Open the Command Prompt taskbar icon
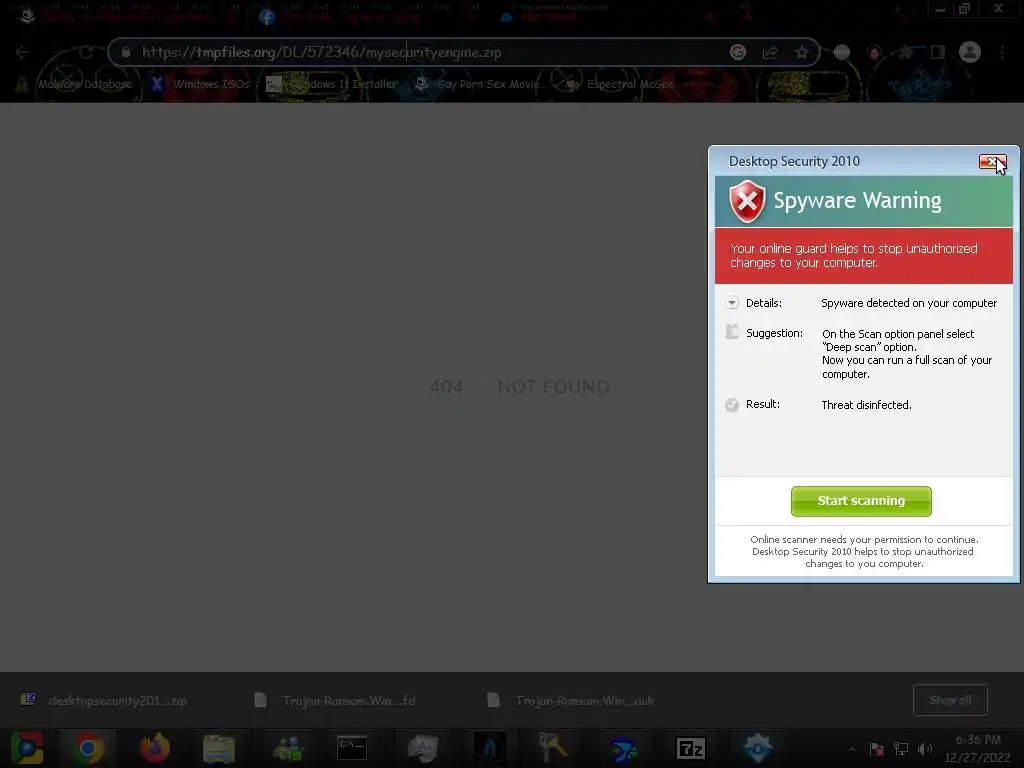1024x768 pixels. [x=352, y=748]
